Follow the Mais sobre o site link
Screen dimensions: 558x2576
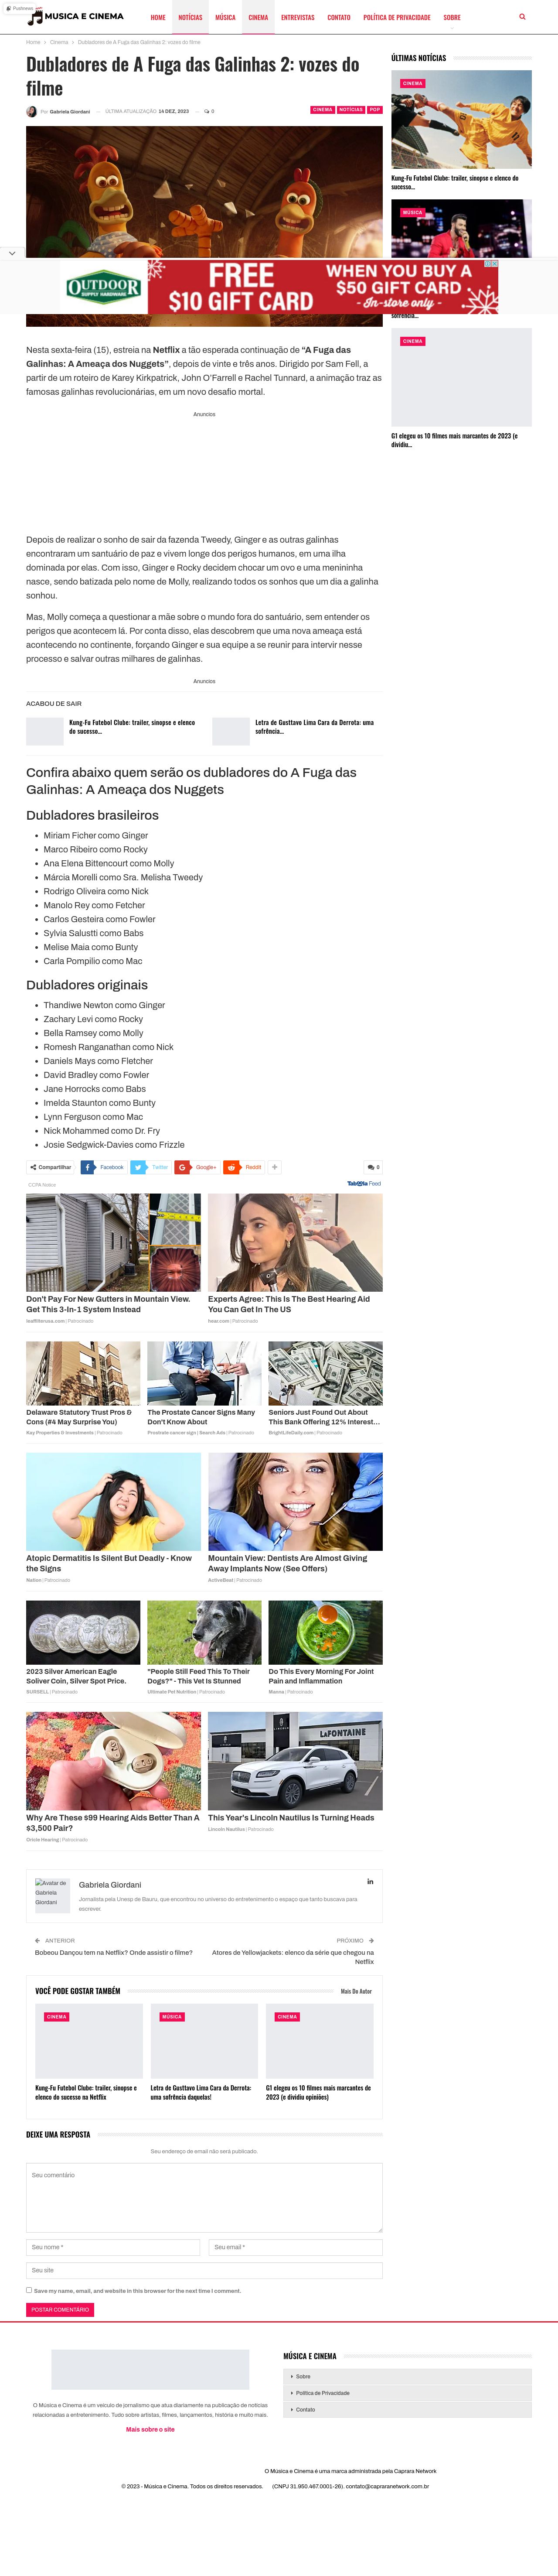click(x=150, y=2429)
